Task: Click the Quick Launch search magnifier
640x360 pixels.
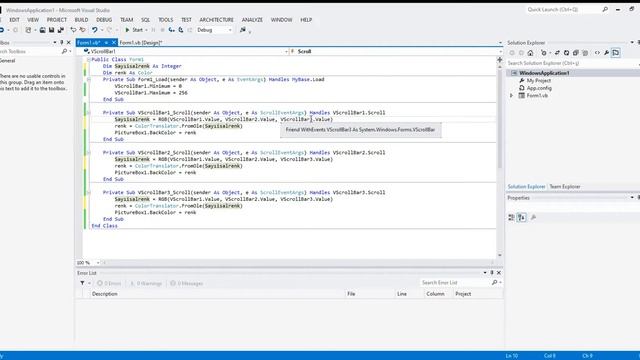Action: click(605, 9)
